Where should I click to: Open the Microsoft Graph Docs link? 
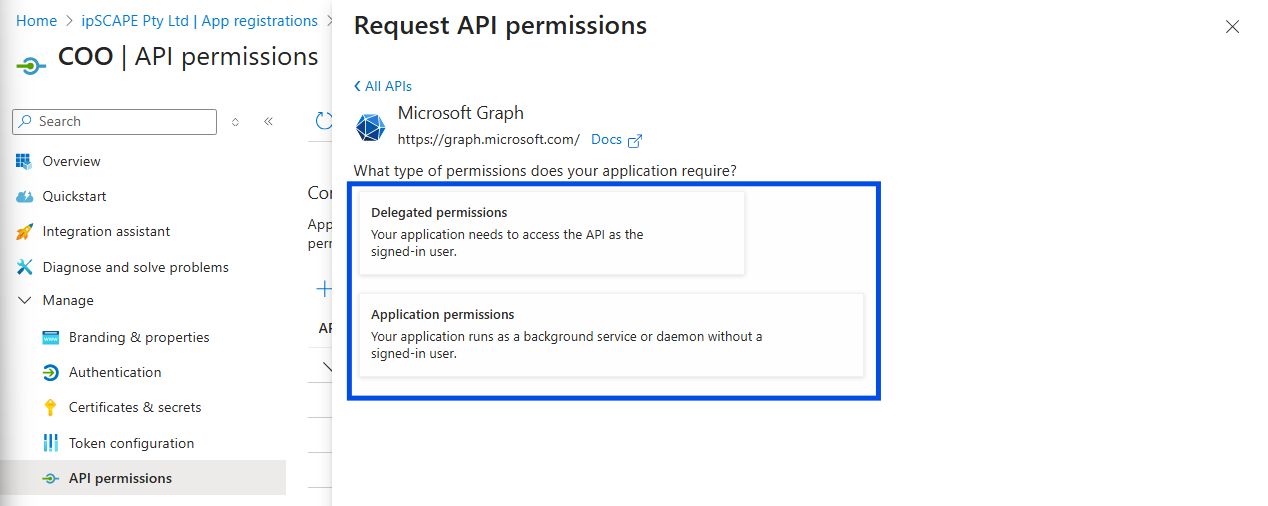pos(615,140)
